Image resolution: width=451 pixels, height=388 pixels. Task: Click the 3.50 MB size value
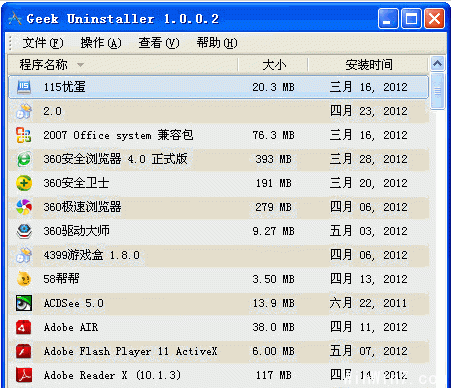[273, 279]
